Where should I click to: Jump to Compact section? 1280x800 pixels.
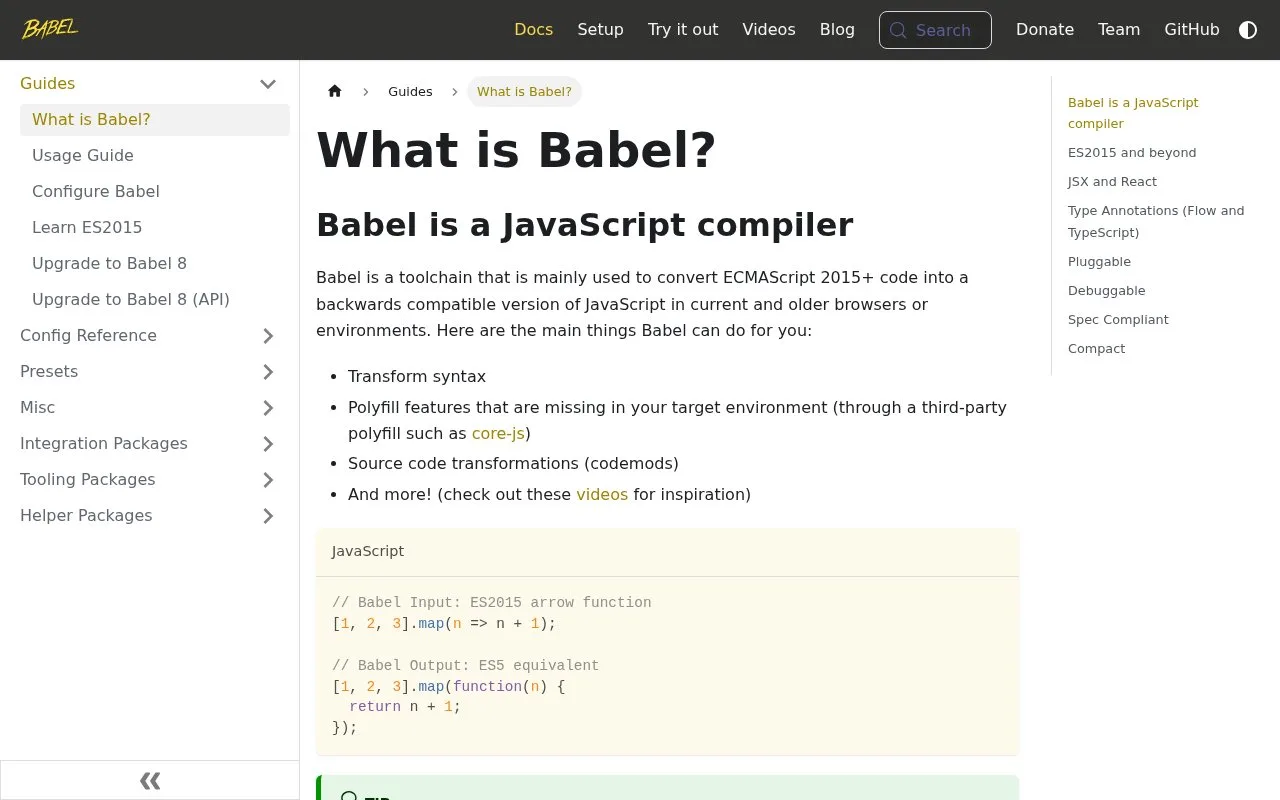[x=1096, y=349]
